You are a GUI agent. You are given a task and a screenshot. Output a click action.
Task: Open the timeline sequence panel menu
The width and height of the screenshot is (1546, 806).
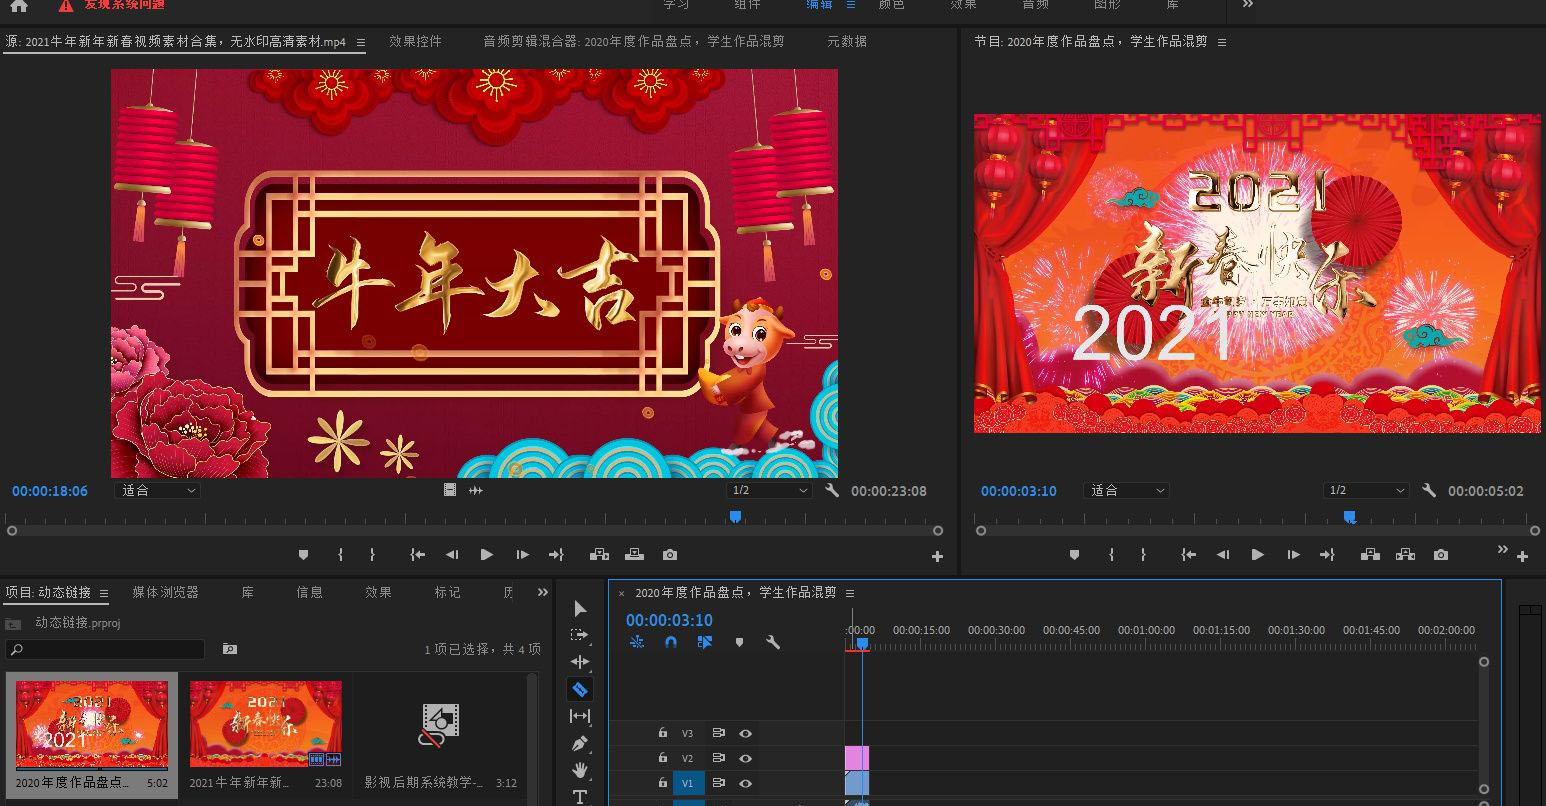pos(850,593)
